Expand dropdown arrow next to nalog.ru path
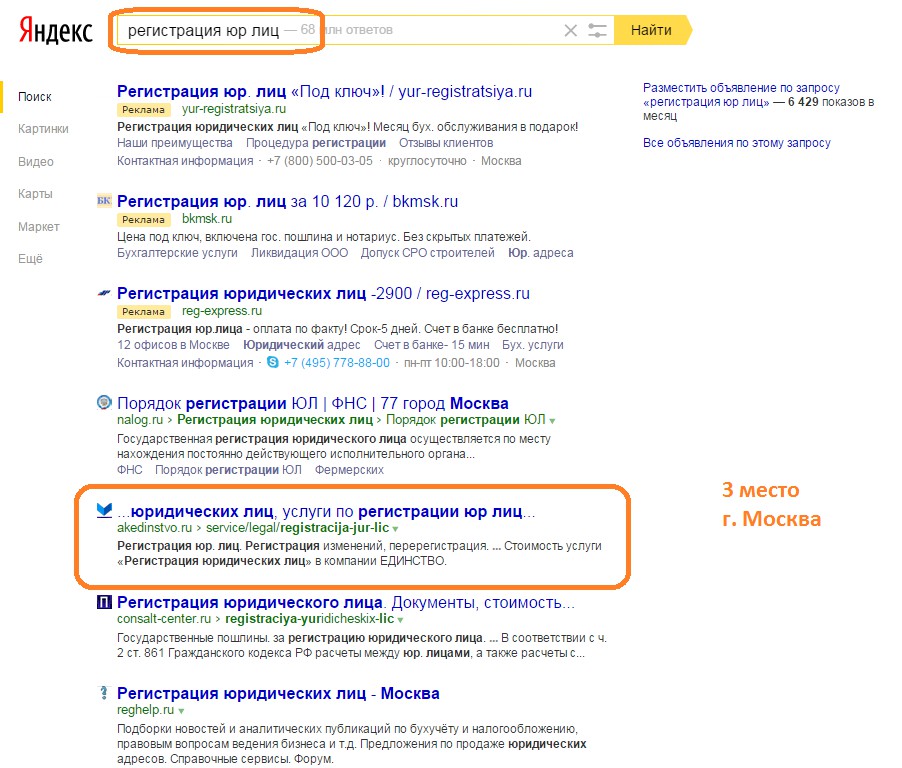 pos(552,421)
